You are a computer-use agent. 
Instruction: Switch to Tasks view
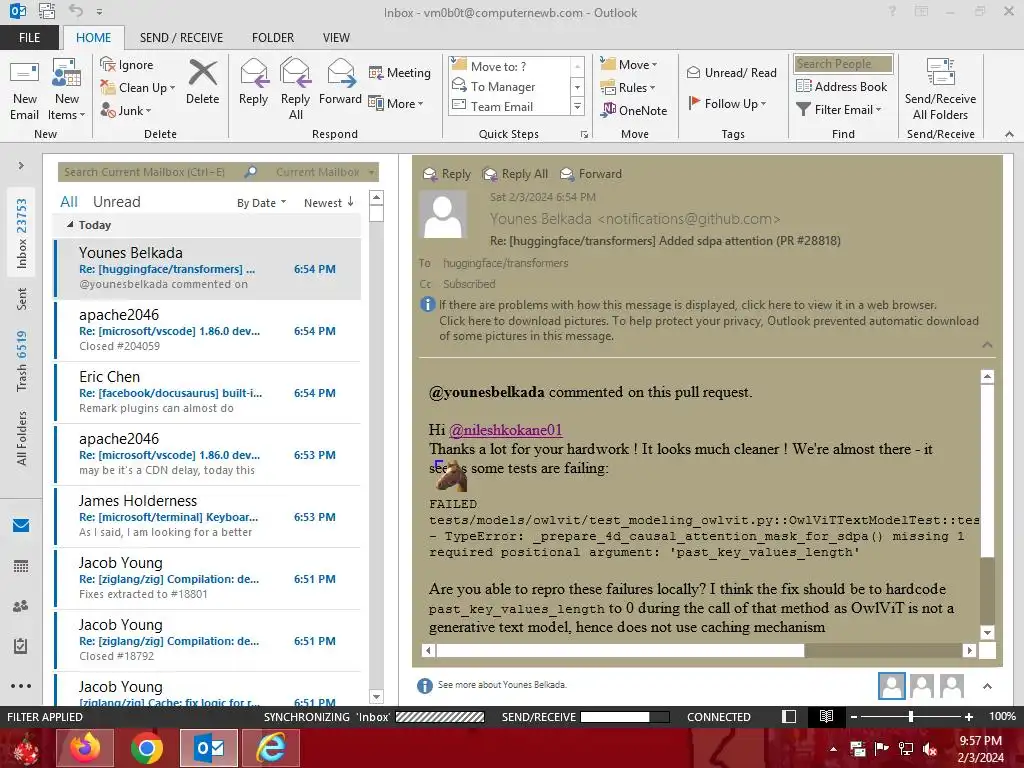(x=21, y=646)
